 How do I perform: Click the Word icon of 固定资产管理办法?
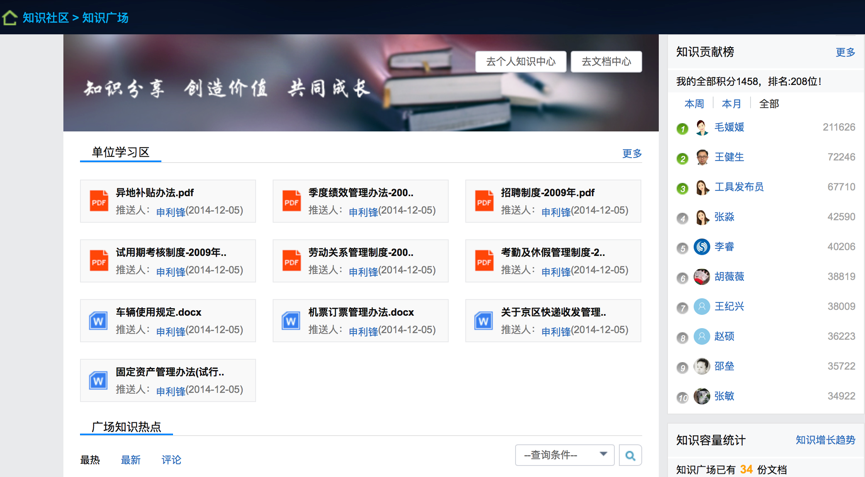pos(99,381)
